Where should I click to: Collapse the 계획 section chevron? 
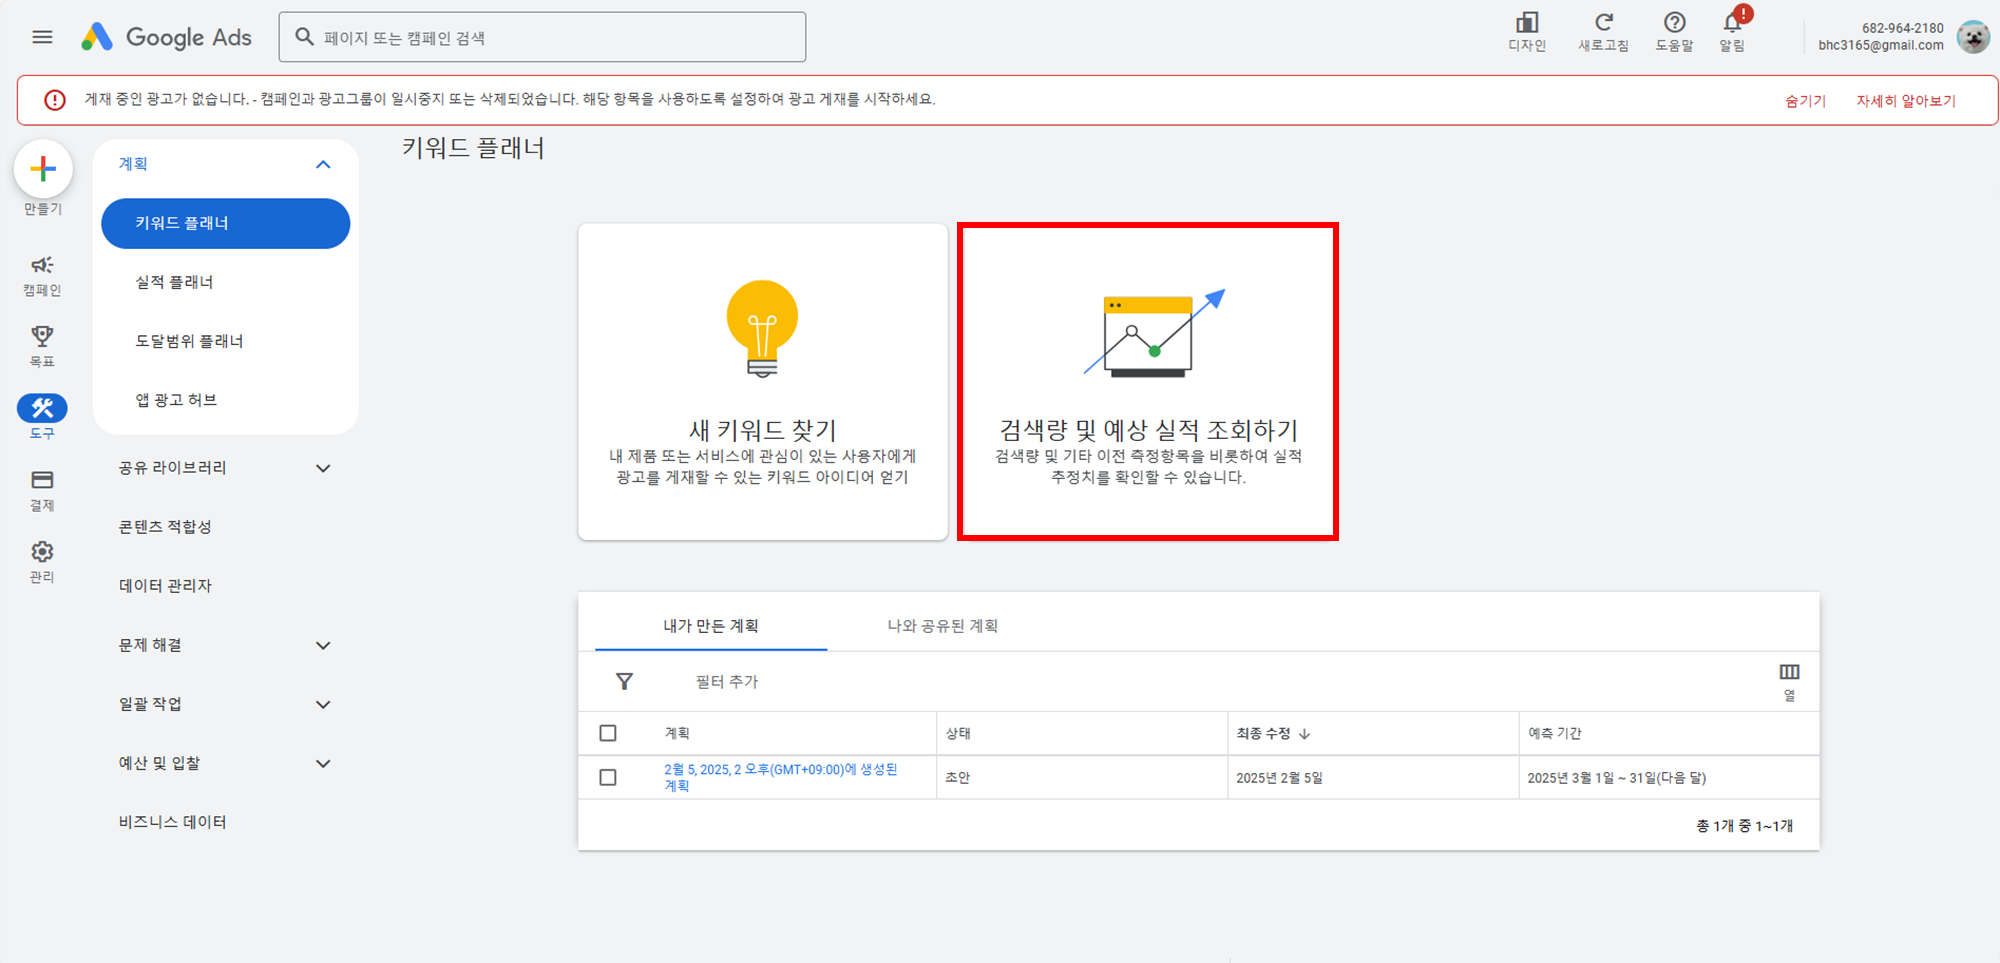tap(322, 163)
